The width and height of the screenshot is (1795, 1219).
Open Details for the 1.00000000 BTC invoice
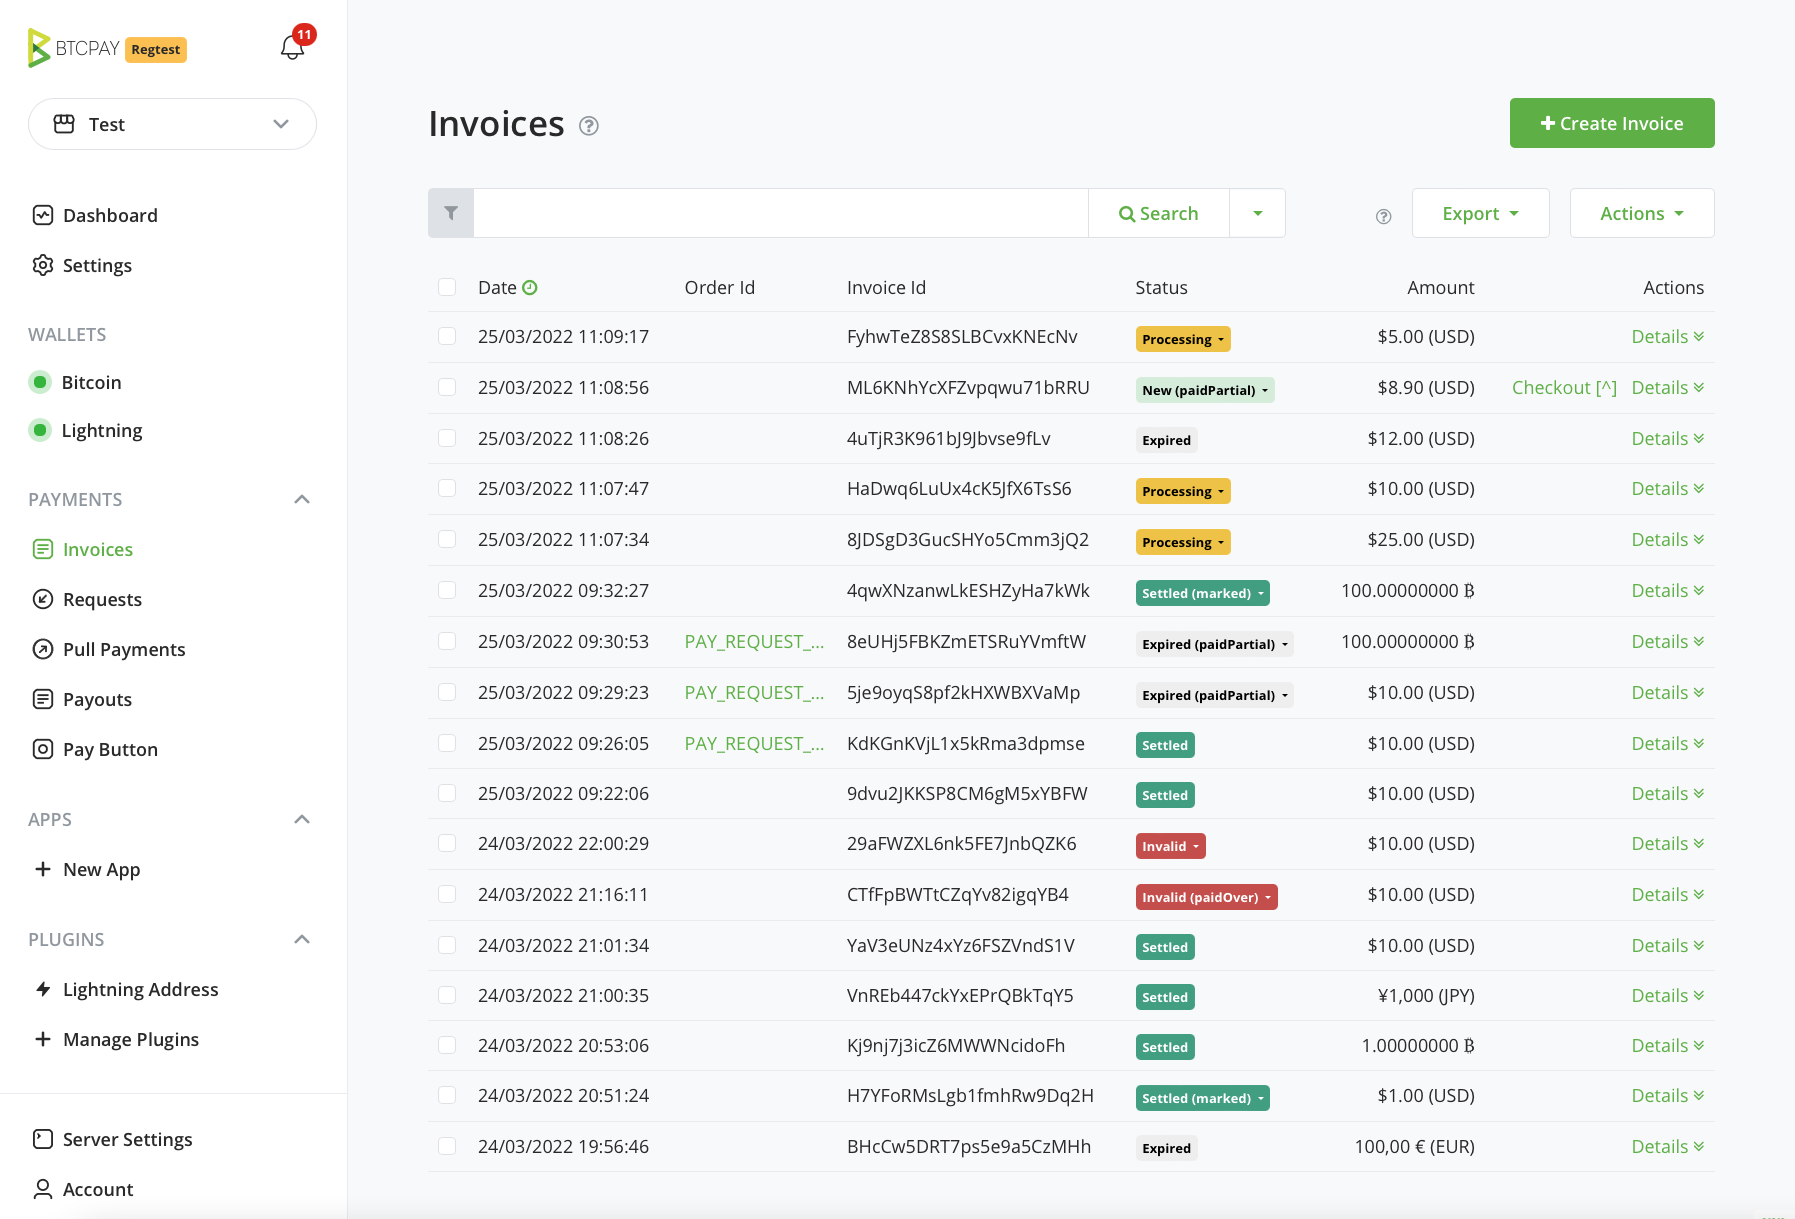coord(1667,1045)
